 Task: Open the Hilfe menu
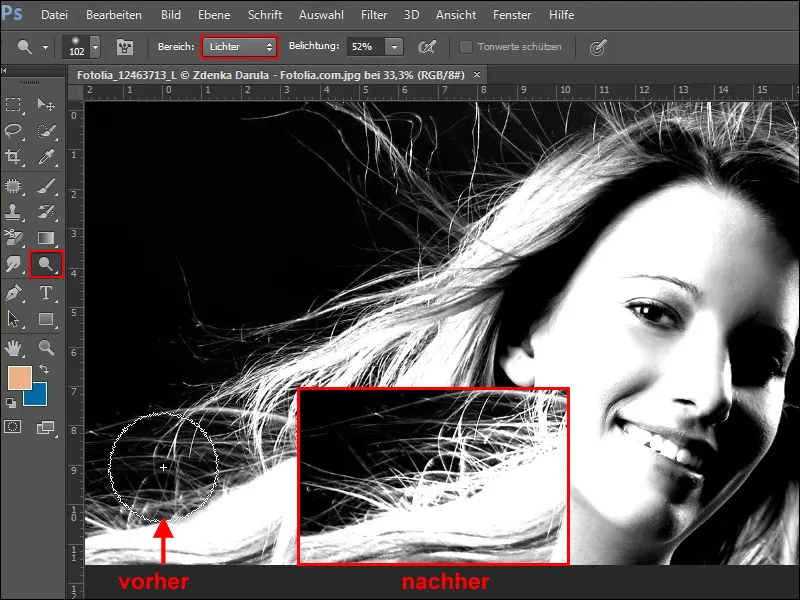click(x=562, y=15)
